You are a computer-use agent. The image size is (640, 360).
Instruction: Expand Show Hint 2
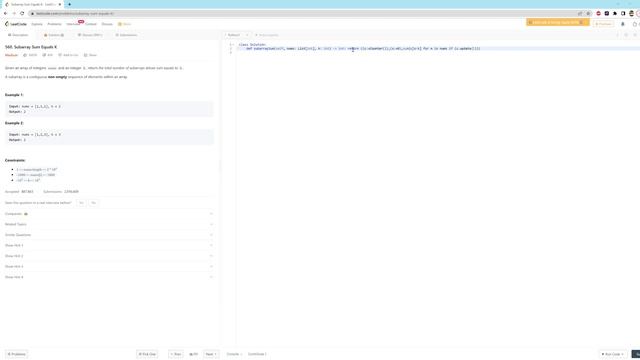[109, 256]
